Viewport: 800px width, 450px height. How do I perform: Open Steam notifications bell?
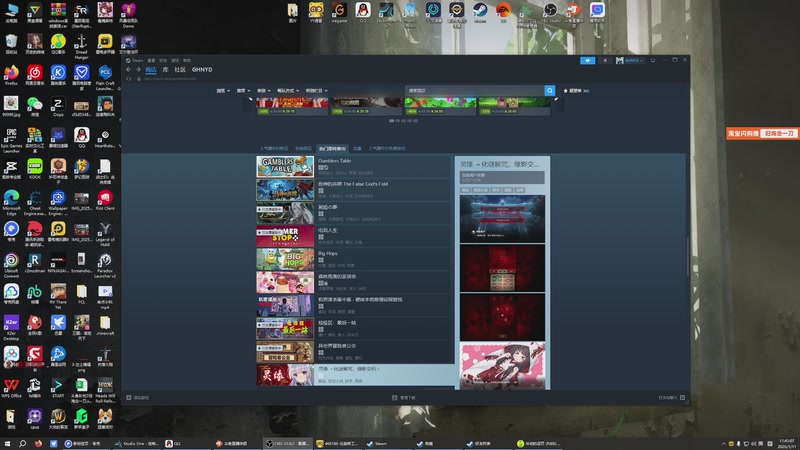point(605,60)
